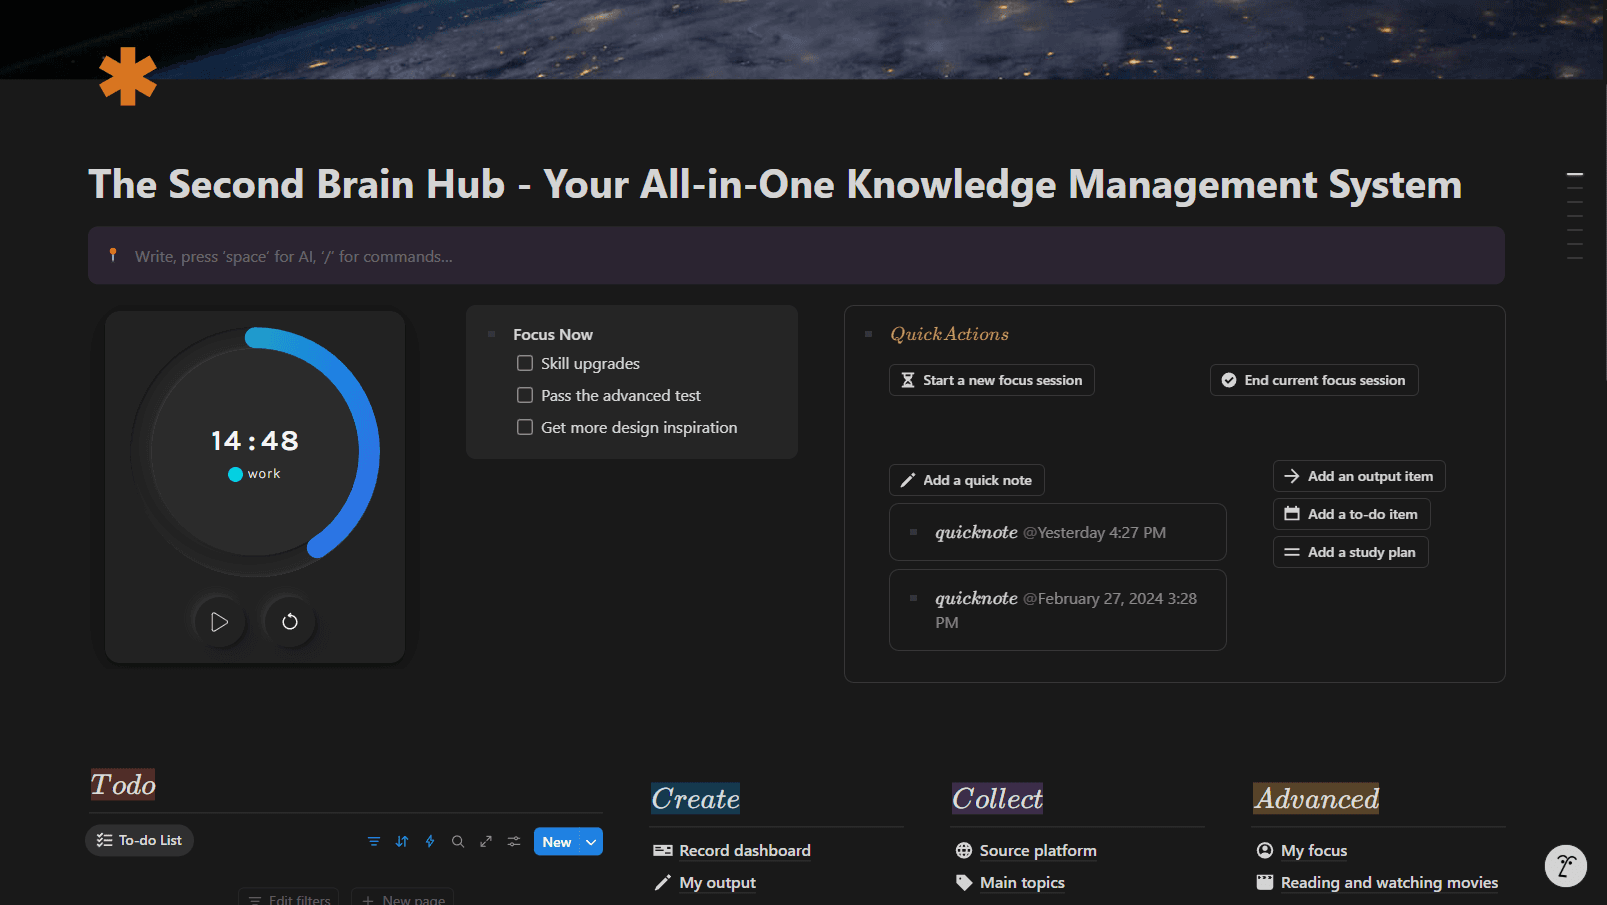Click the floating assistant button bottom right
Image resolution: width=1607 pixels, height=905 pixels.
coord(1566,866)
